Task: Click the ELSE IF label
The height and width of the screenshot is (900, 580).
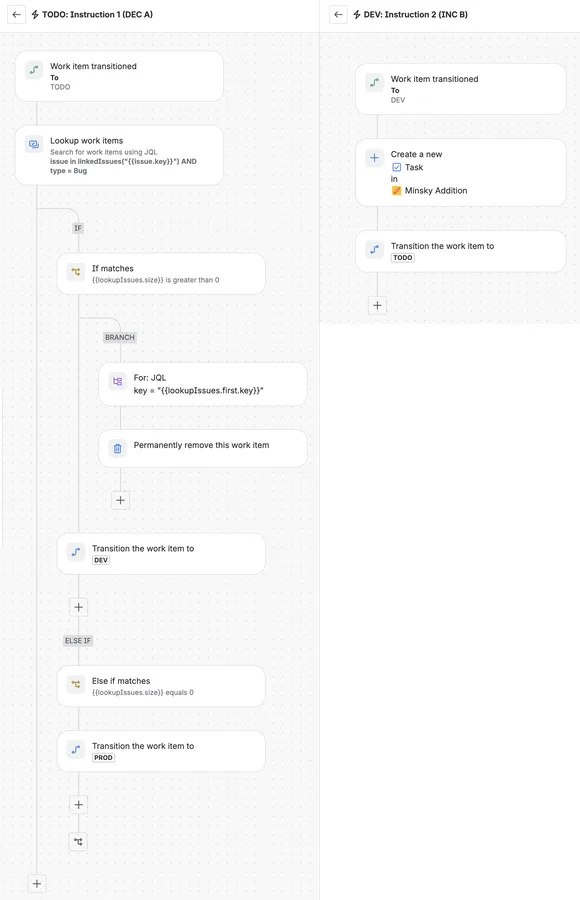Action: point(78,641)
